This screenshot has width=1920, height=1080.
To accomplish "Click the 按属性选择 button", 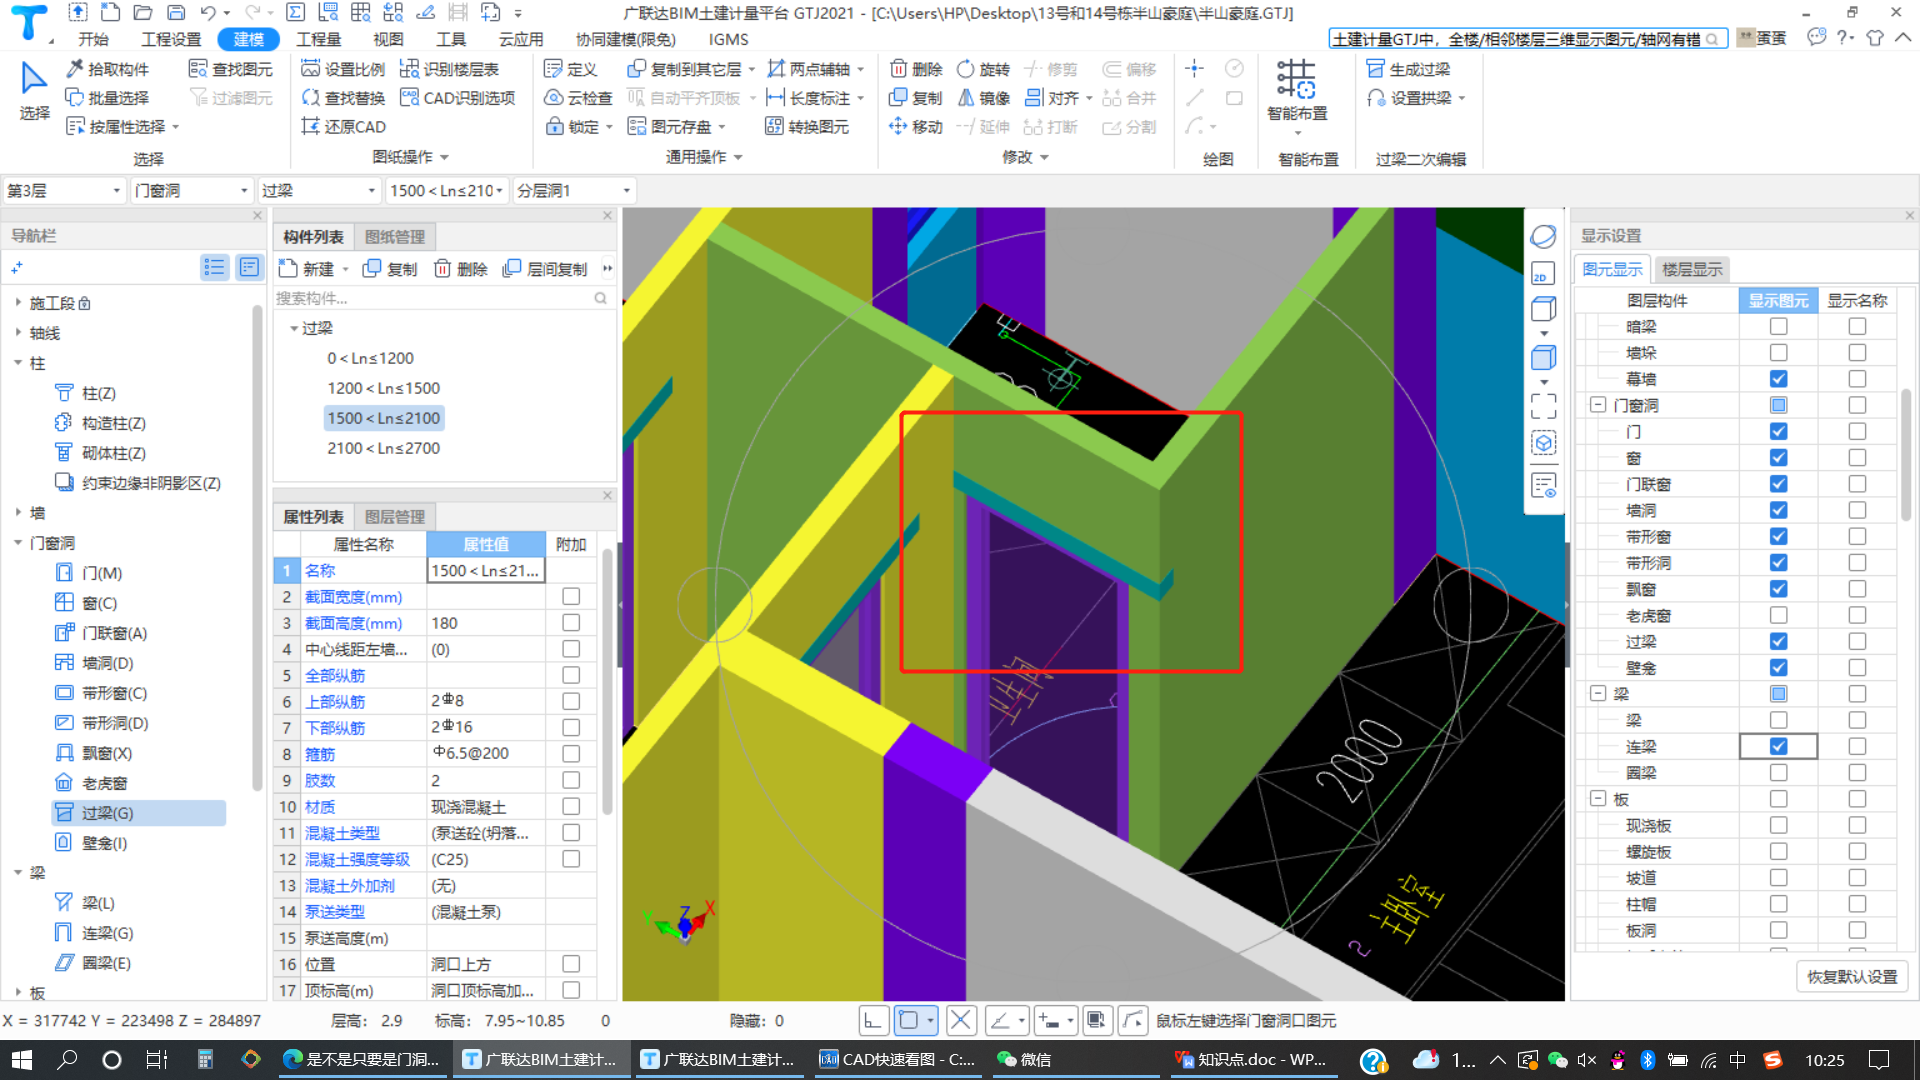I will pos(122,127).
